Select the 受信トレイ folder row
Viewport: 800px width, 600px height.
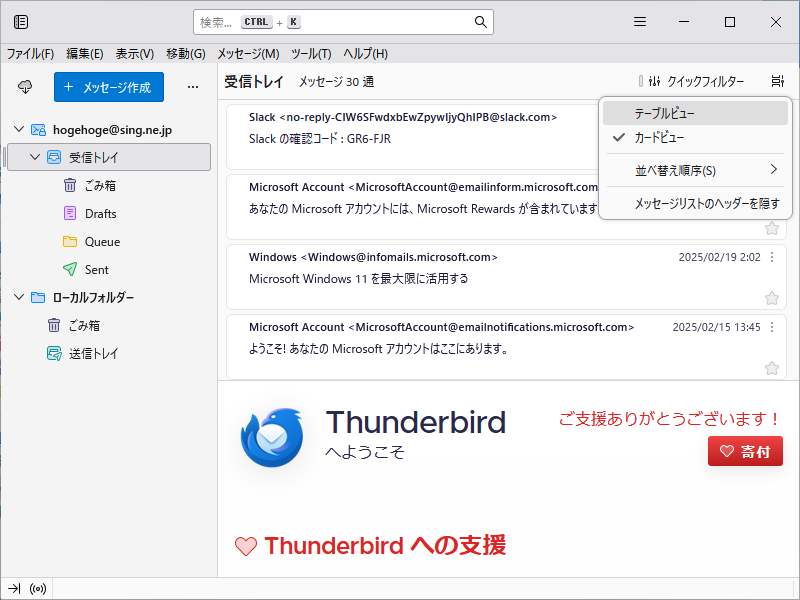click(108, 157)
